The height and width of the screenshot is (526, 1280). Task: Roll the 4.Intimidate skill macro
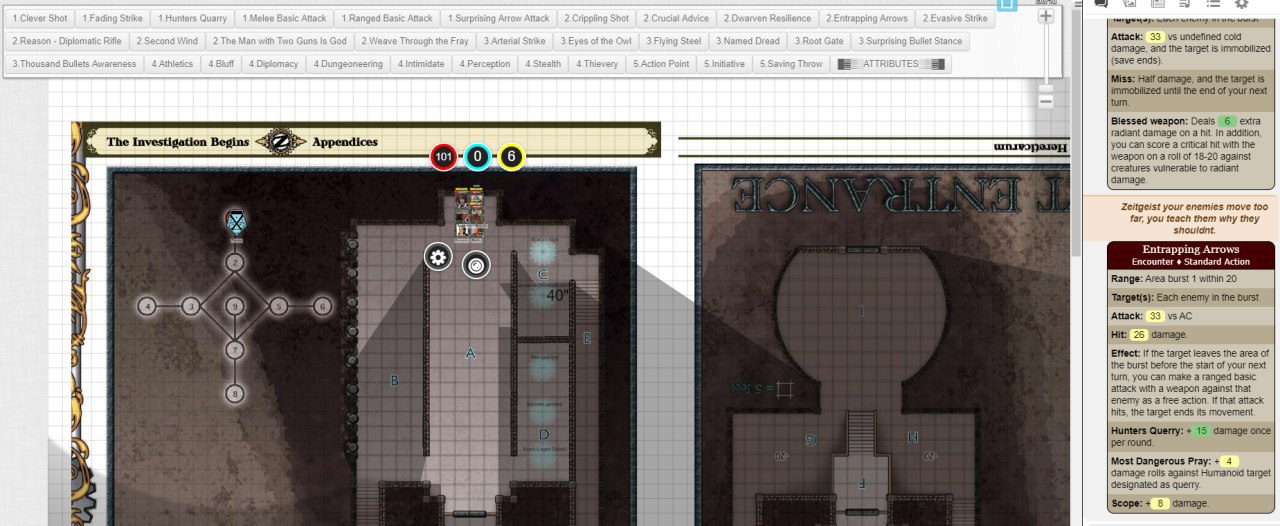pos(421,64)
